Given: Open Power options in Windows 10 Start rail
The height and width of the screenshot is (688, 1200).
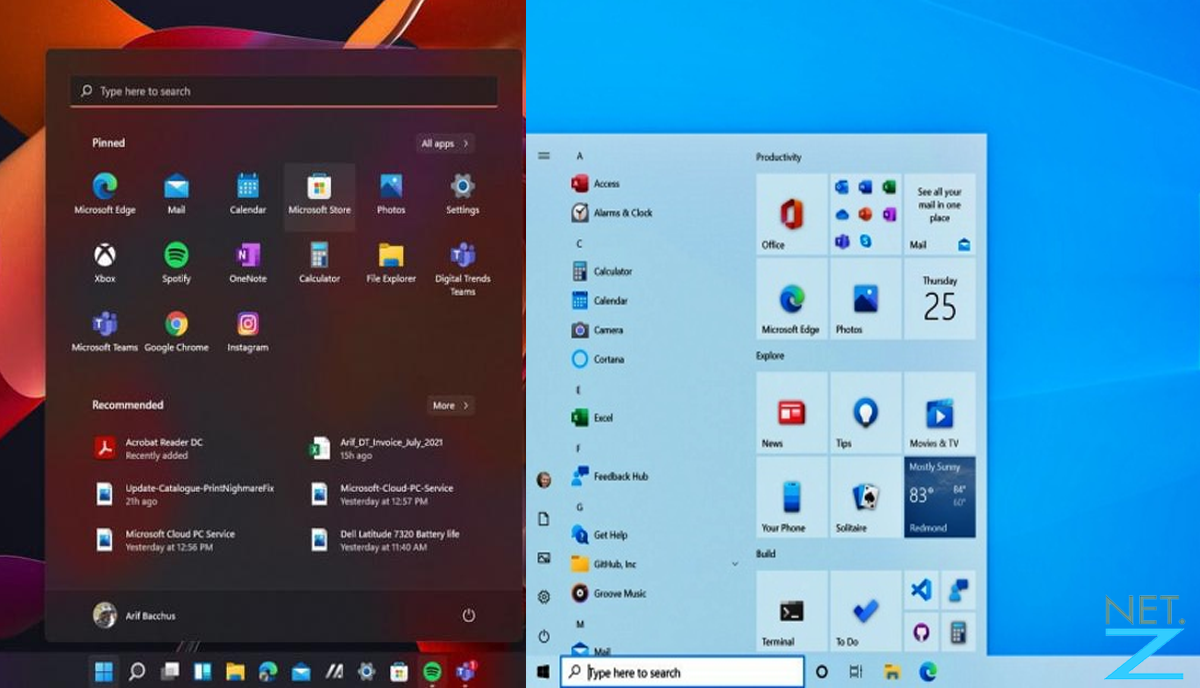Looking at the screenshot, I should coord(544,636).
